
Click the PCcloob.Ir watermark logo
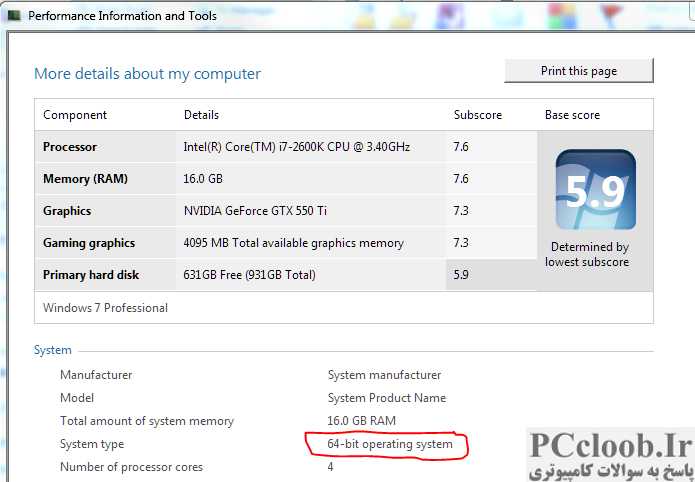[611, 455]
